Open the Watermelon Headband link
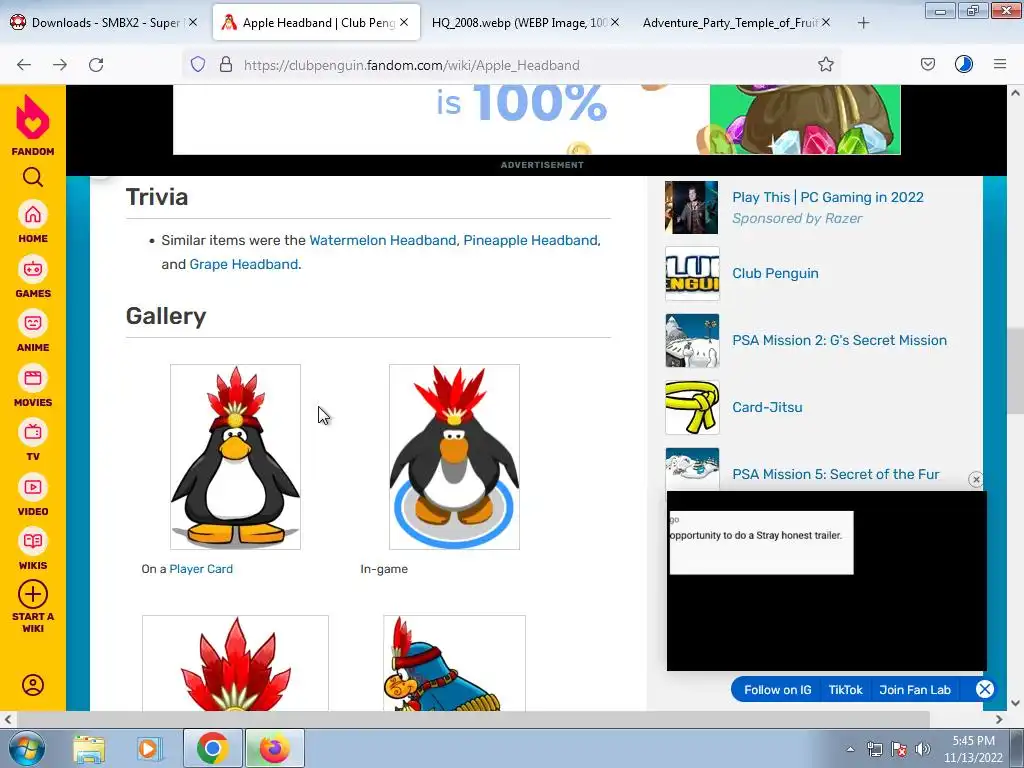This screenshot has width=1024, height=768. (383, 240)
